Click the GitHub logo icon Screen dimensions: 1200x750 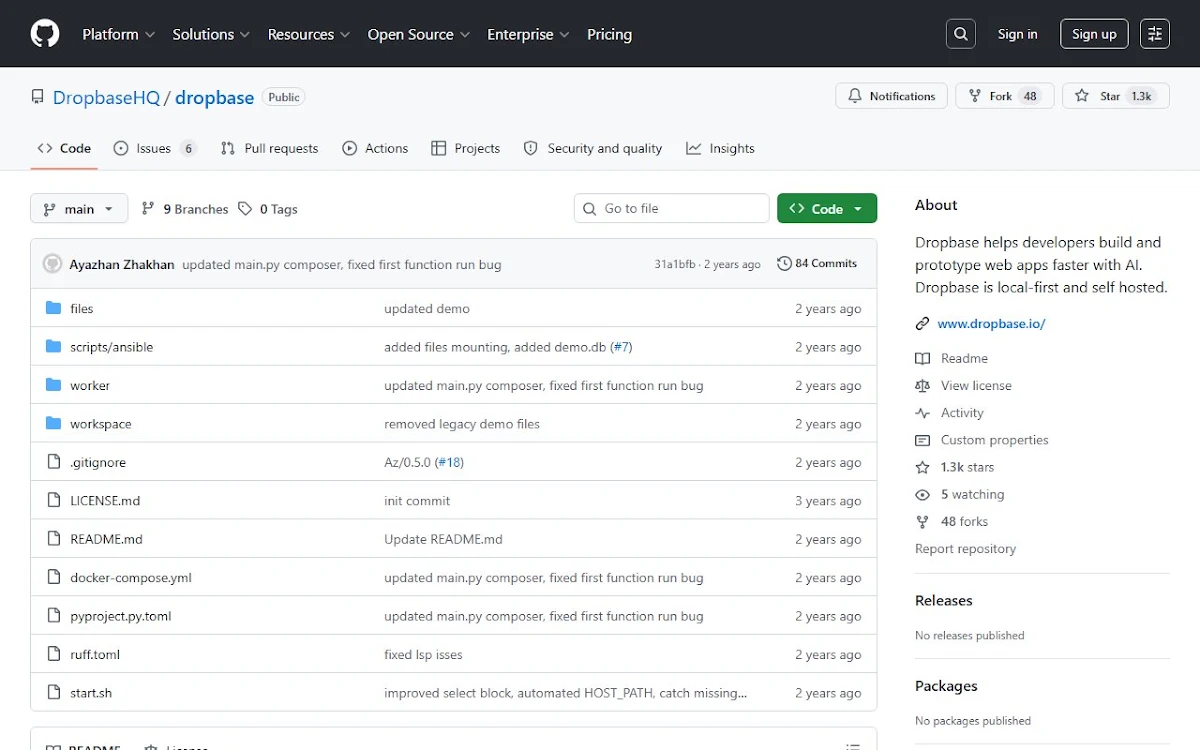click(45, 34)
